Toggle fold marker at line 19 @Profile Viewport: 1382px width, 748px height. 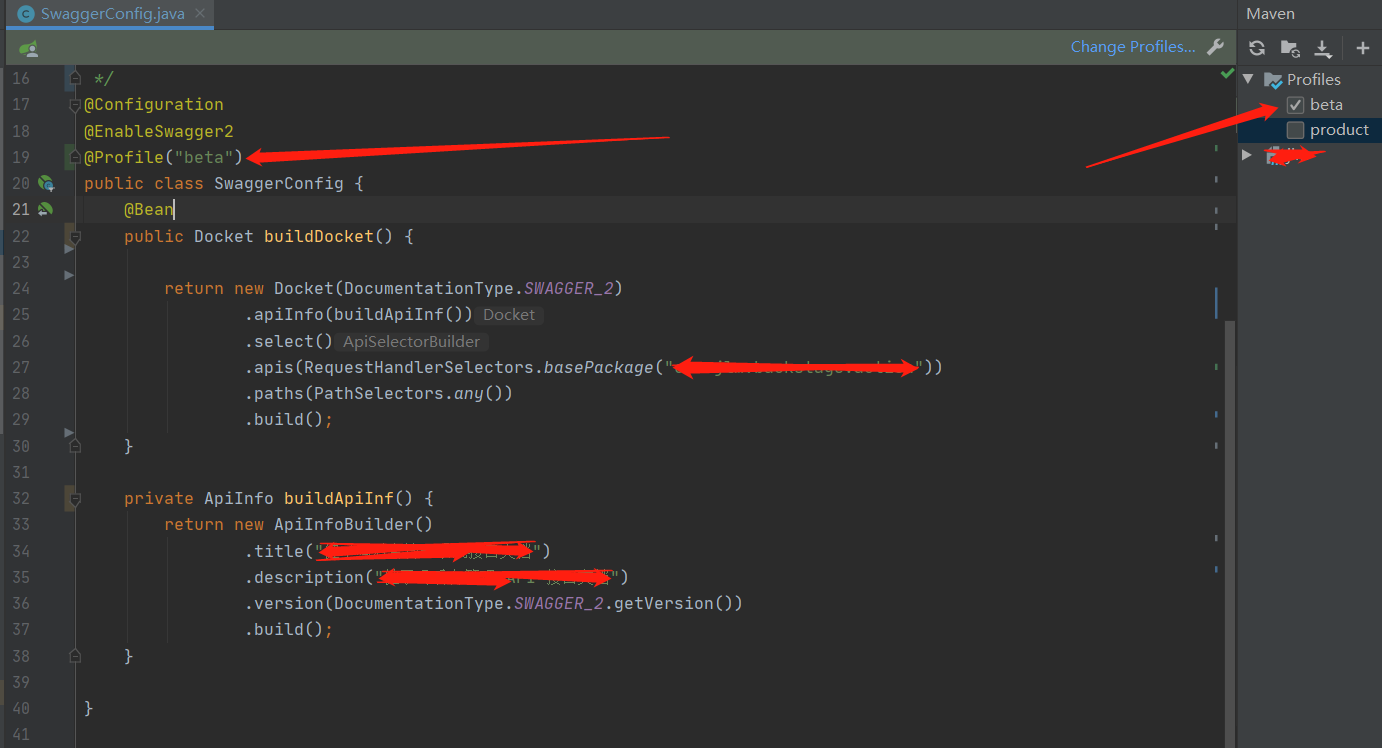click(74, 157)
